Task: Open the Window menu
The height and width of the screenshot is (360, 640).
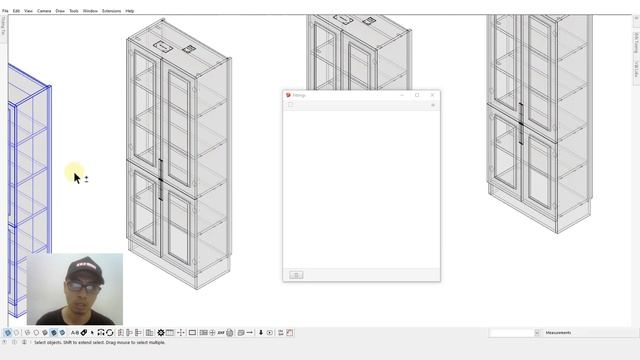Action: [x=90, y=11]
